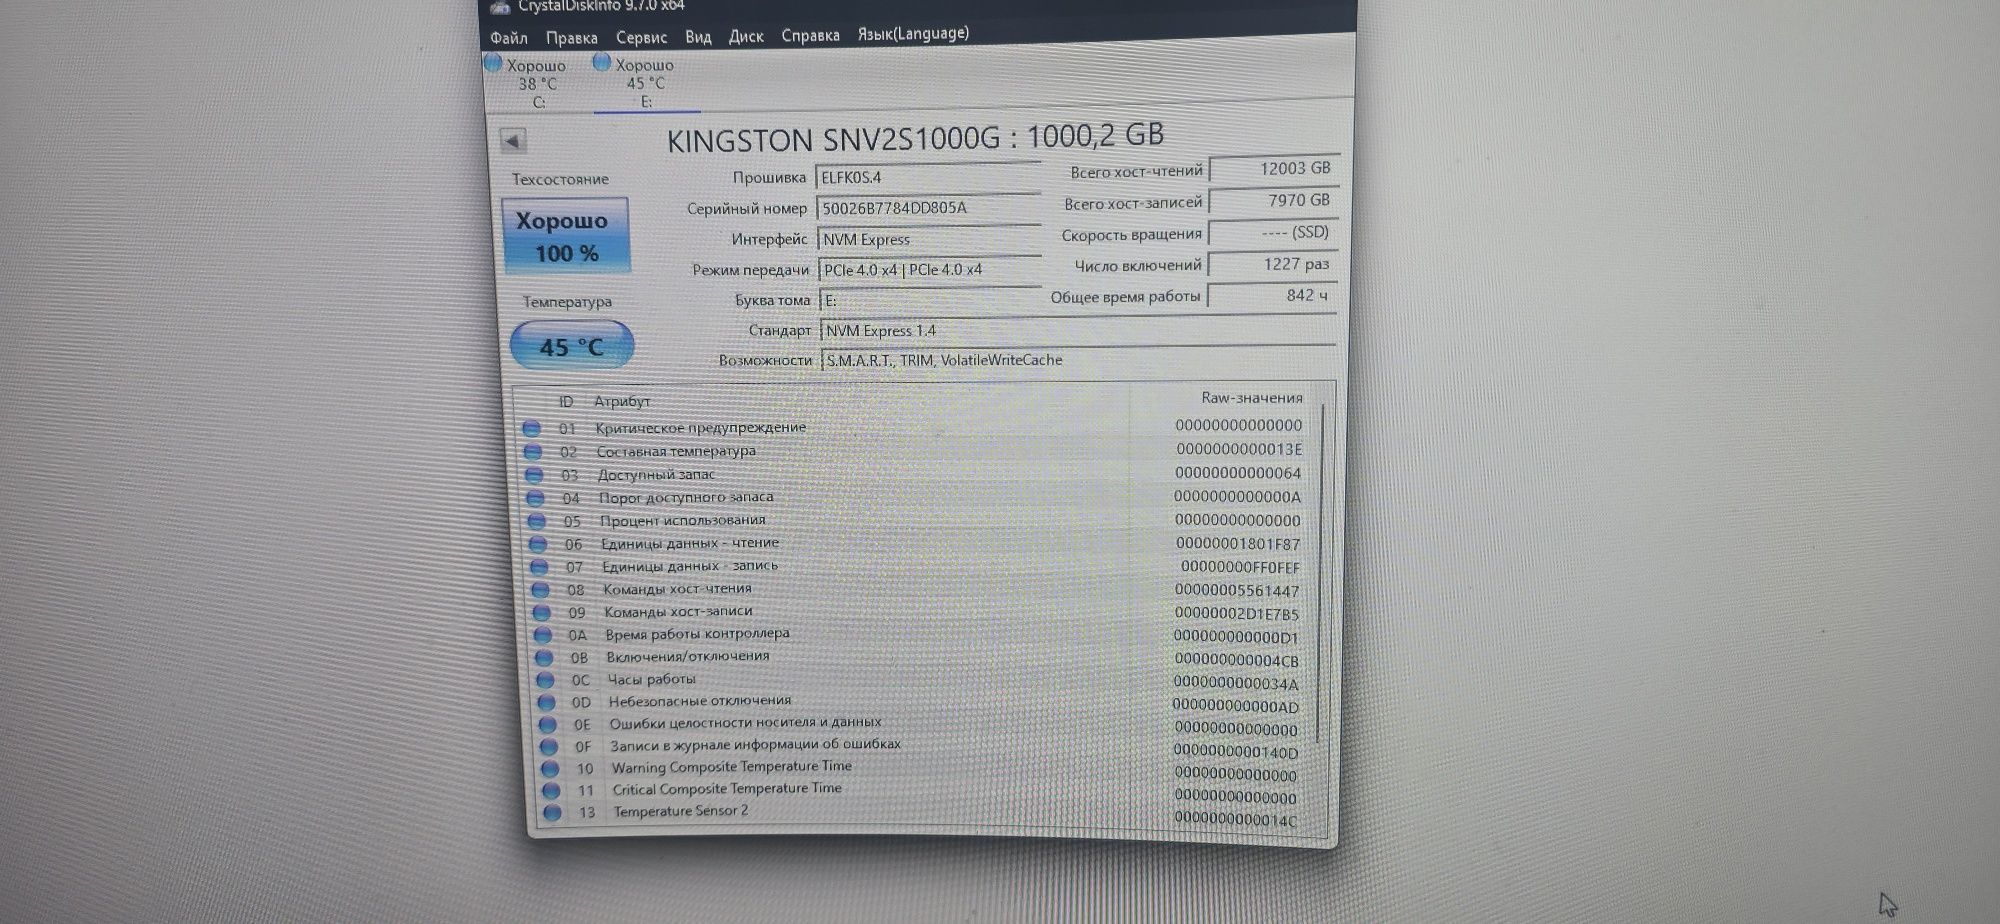Click status icon of attribute 06 Единицы данных - чтение

(538, 545)
